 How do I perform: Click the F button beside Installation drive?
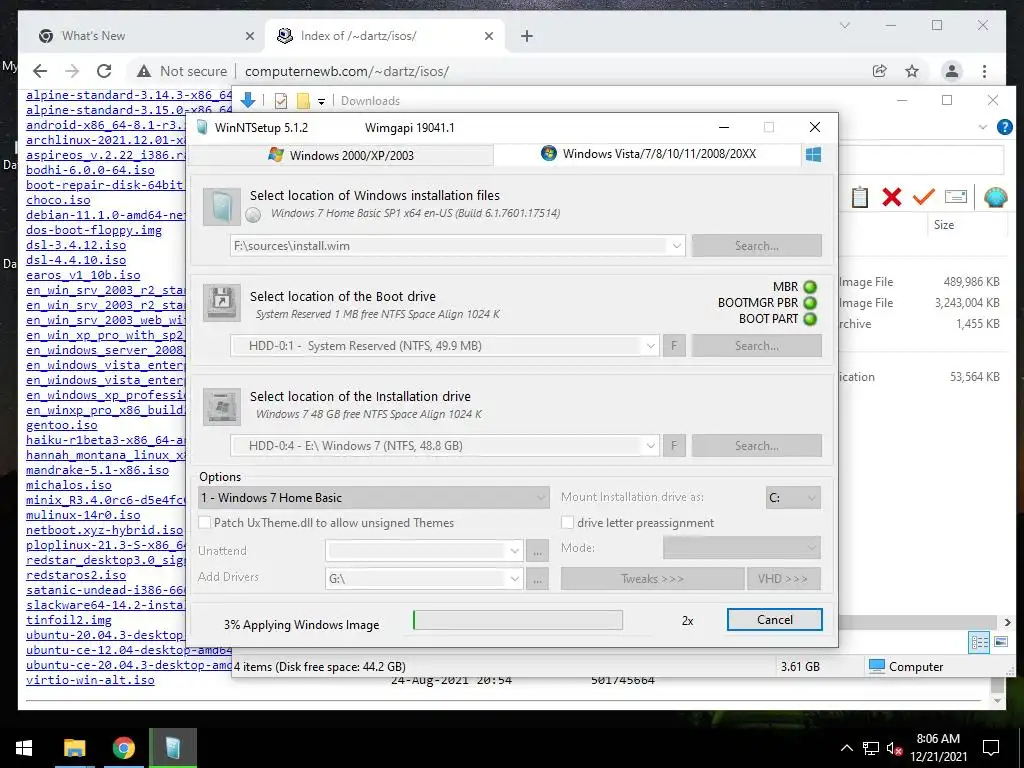pyautogui.click(x=674, y=446)
